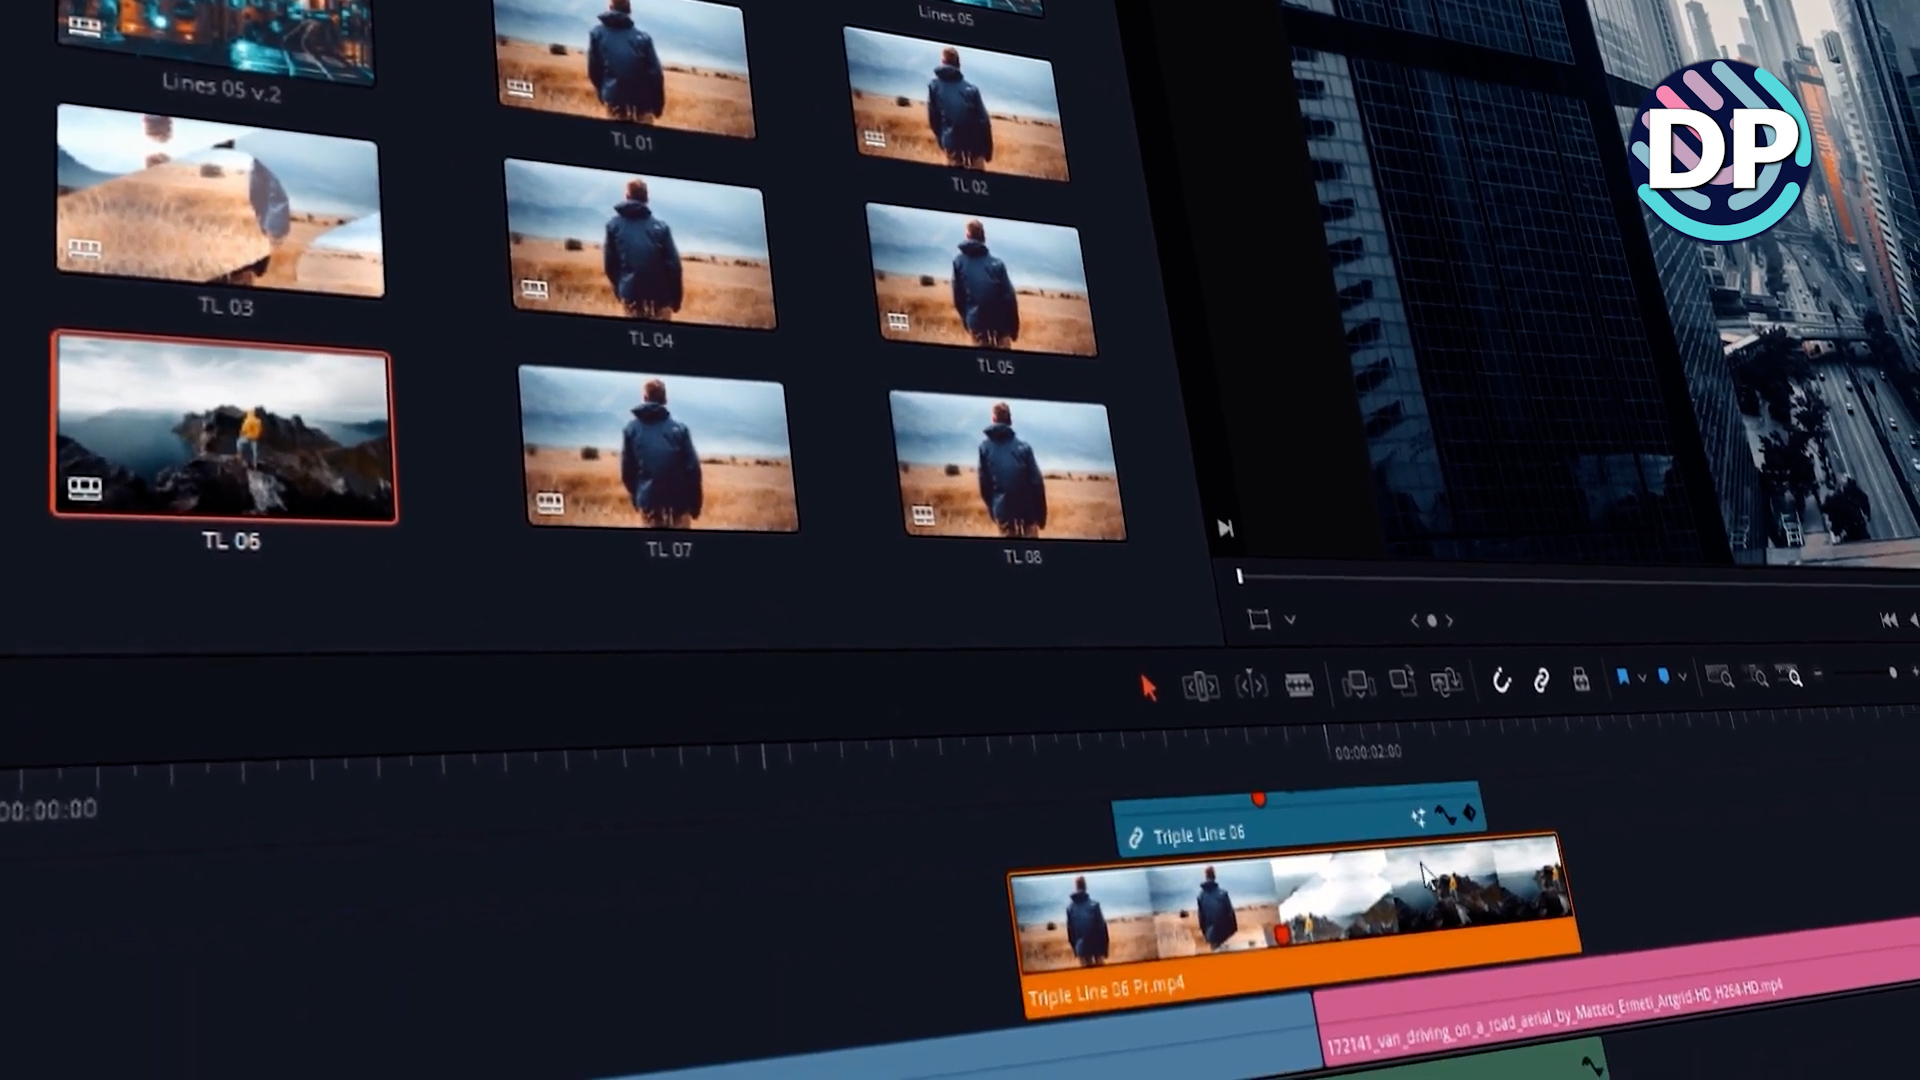Viewport: 1920px width, 1080px height.
Task: Expand the viewer Transform overlay dropdown
Action: click(1290, 620)
